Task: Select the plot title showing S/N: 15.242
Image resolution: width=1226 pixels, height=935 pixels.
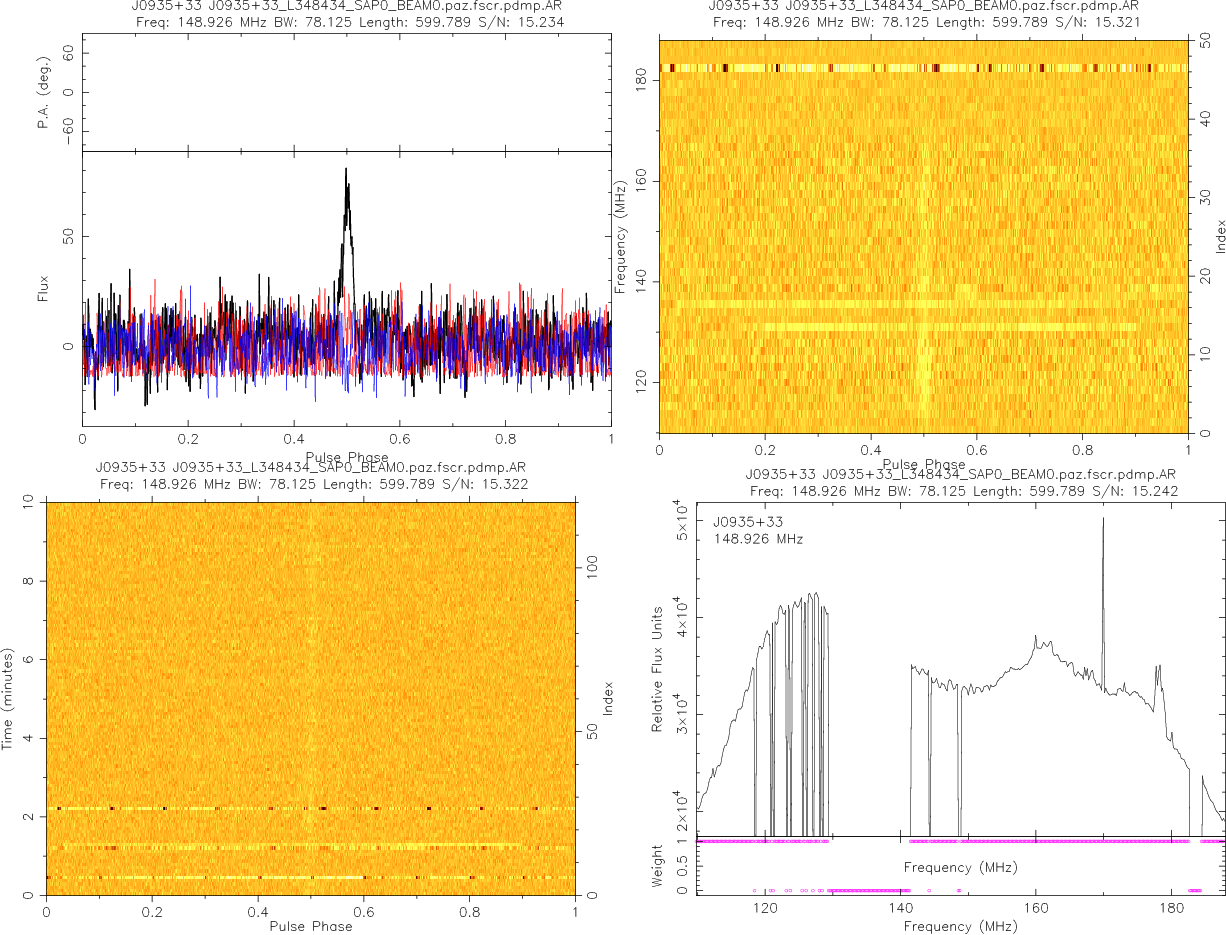Action: [960, 491]
